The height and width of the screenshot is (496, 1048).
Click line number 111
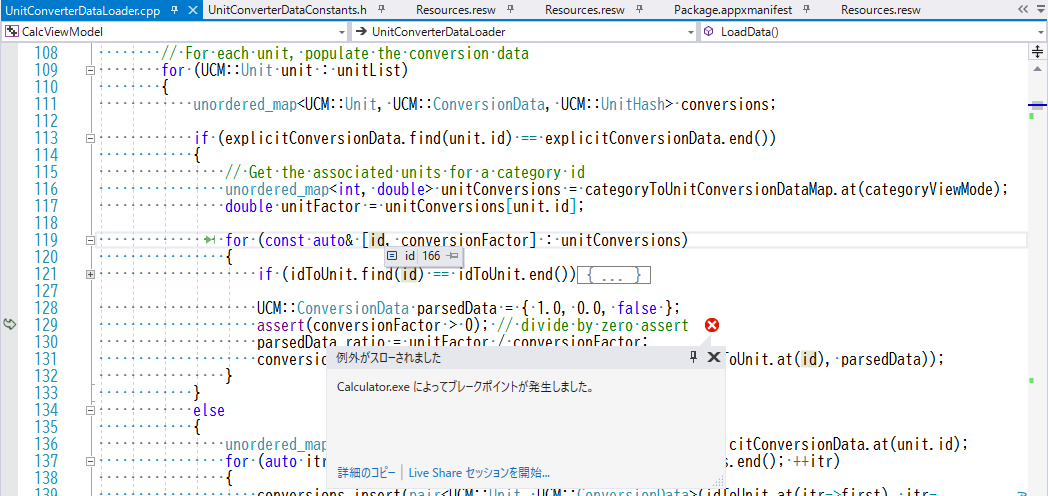point(45,104)
